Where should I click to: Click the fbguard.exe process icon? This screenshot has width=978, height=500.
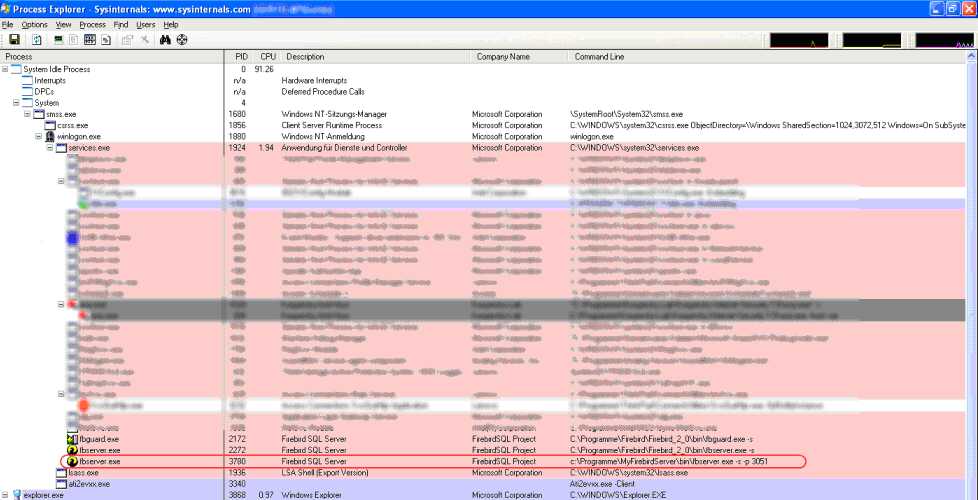72,439
